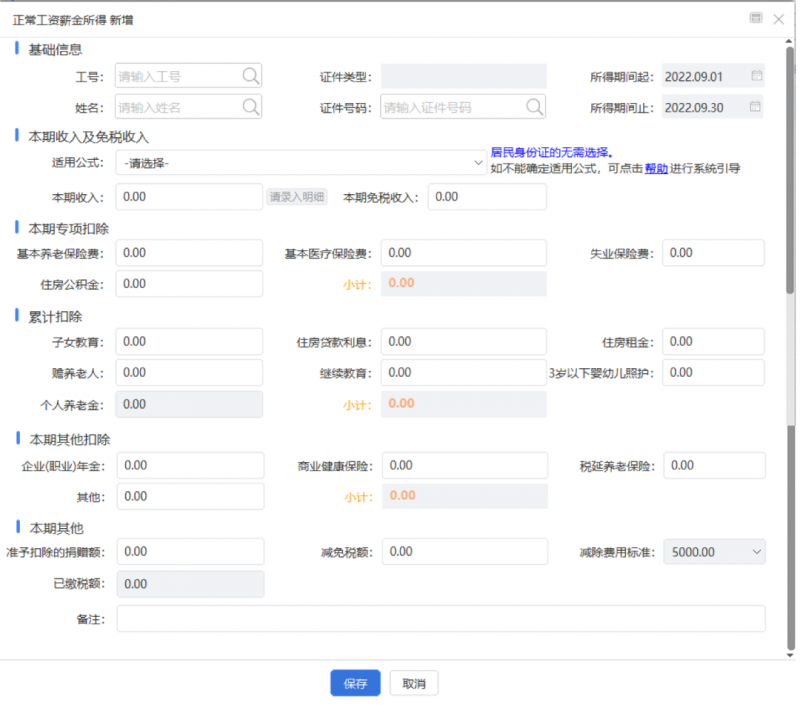
Task: Open calendar icon for 所得期间起
Action: tap(756, 76)
